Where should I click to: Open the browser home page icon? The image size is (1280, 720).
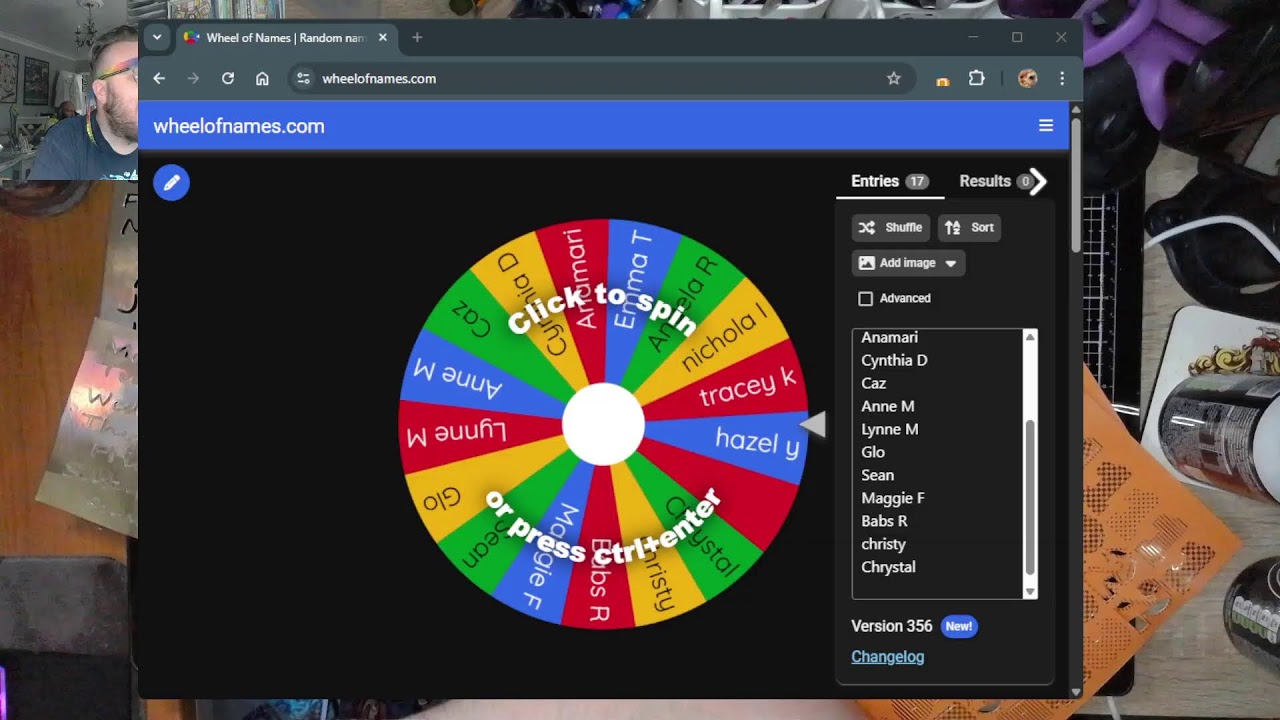point(262,78)
